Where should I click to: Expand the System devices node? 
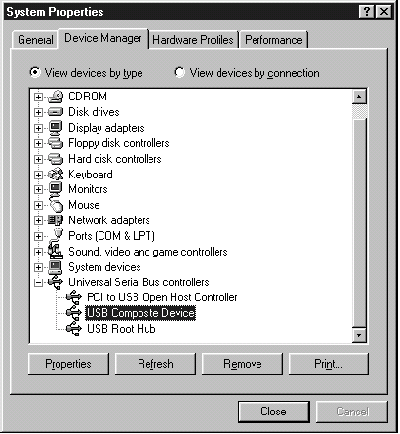[38, 267]
